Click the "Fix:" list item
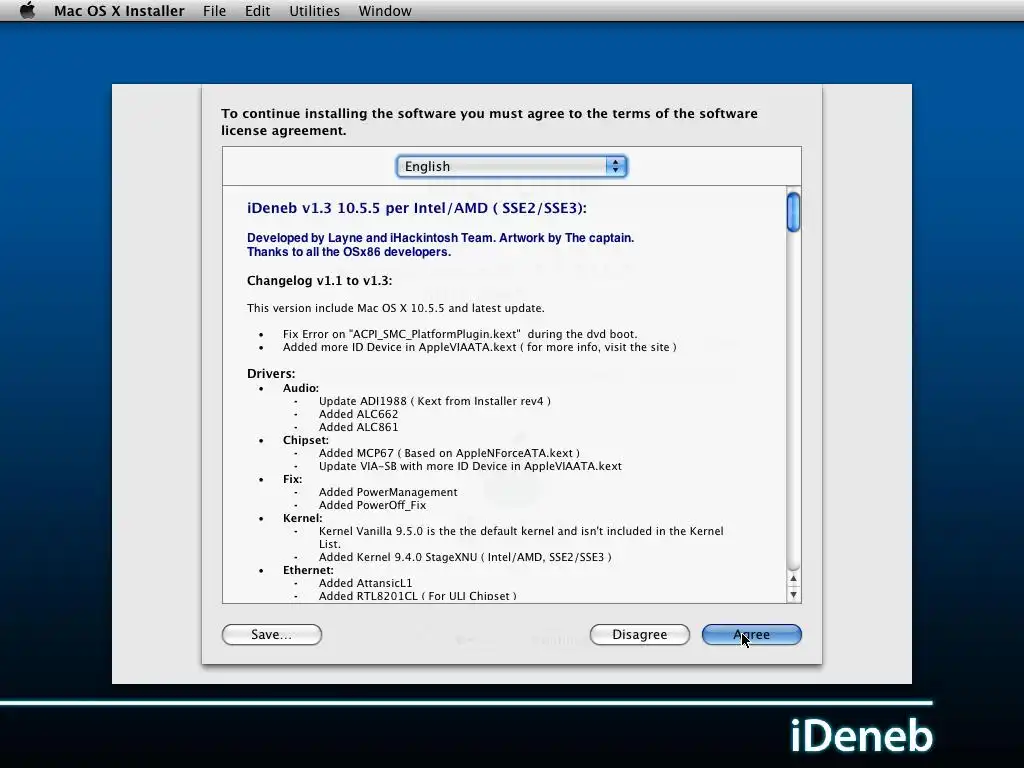1024x768 pixels. coord(293,479)
